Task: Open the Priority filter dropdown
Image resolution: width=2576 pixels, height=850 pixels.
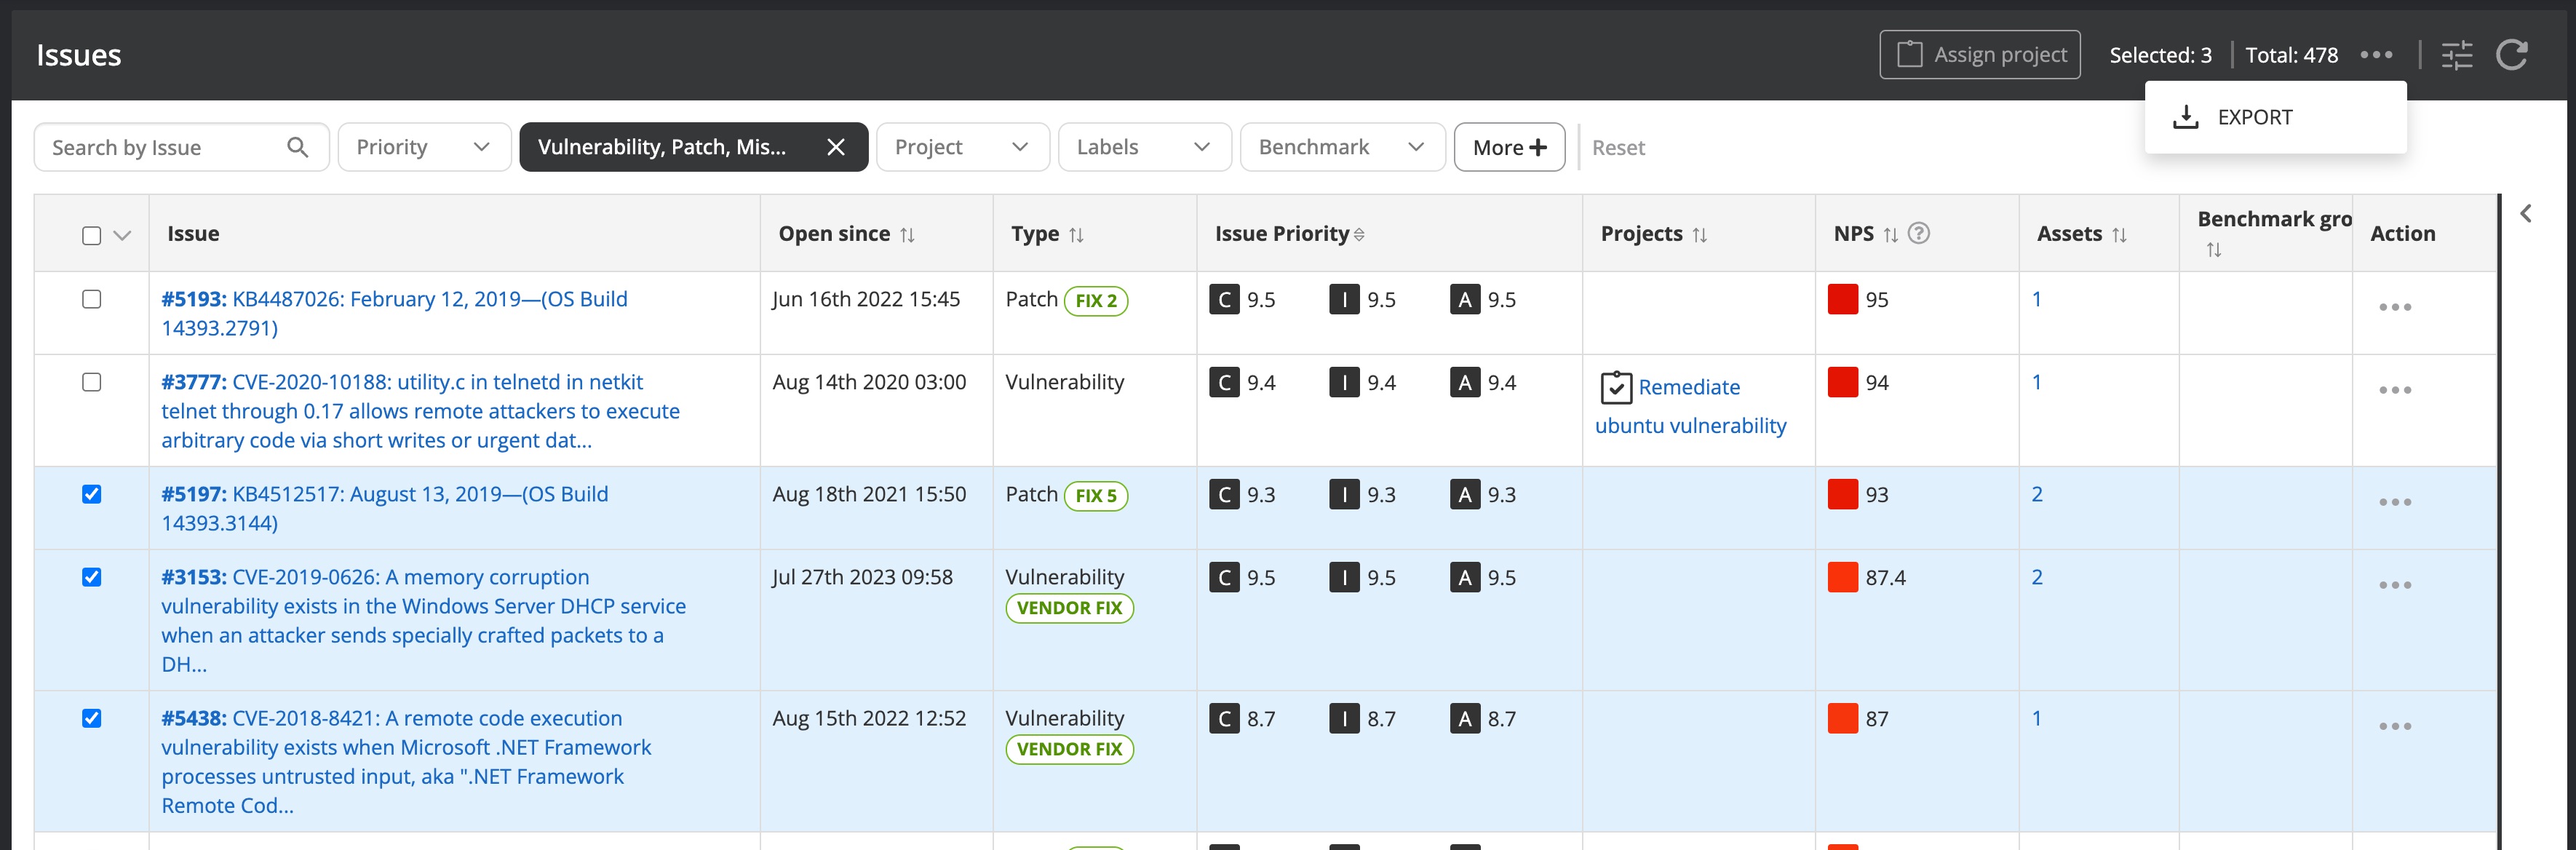Action: 424,147
